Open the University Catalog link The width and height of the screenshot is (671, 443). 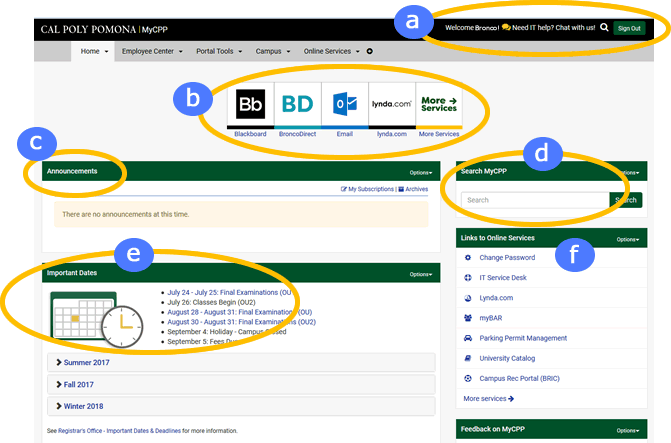pyautogui.click(x=507, y=358)
